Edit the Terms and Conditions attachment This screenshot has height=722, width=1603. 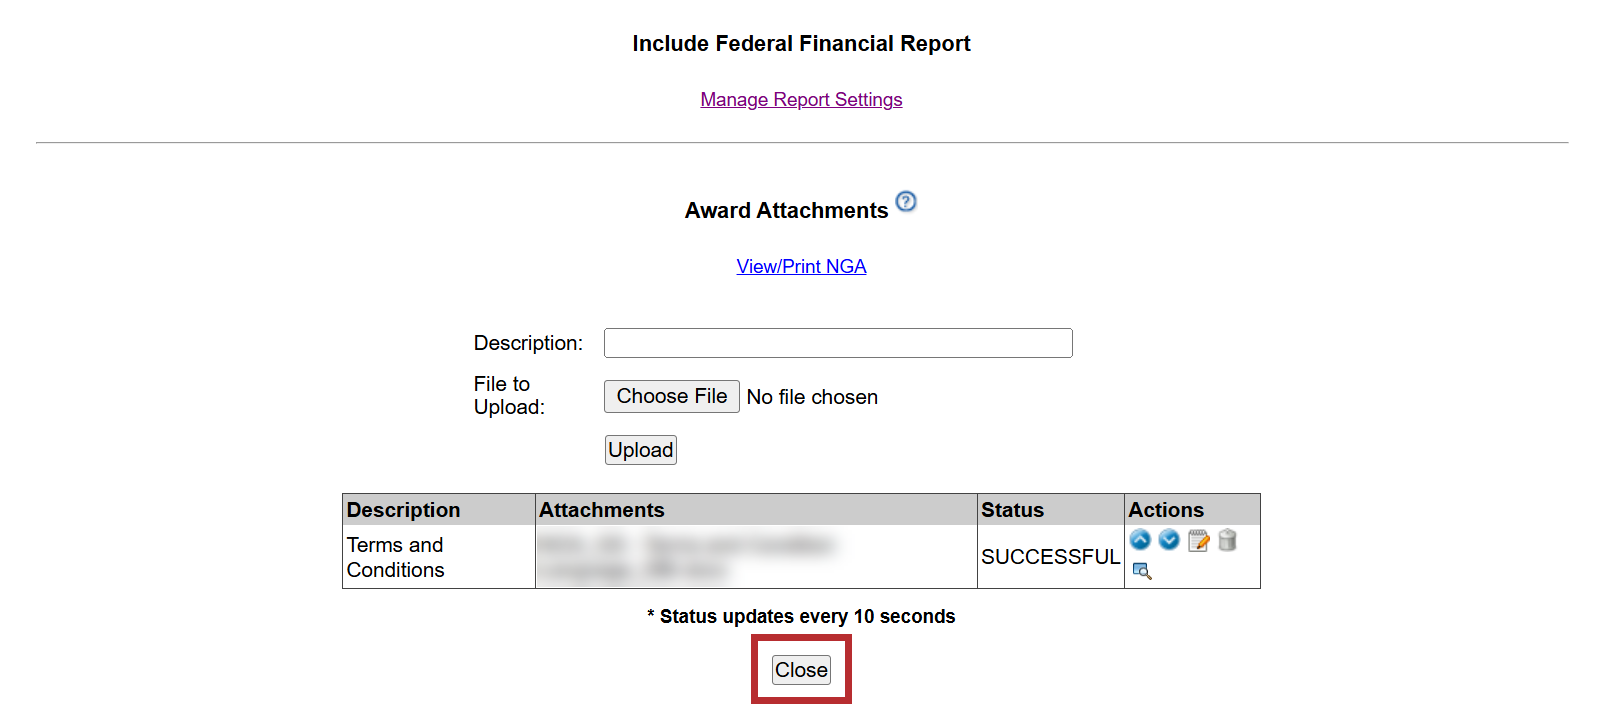pyautogui.click(x=1198, y=541)
